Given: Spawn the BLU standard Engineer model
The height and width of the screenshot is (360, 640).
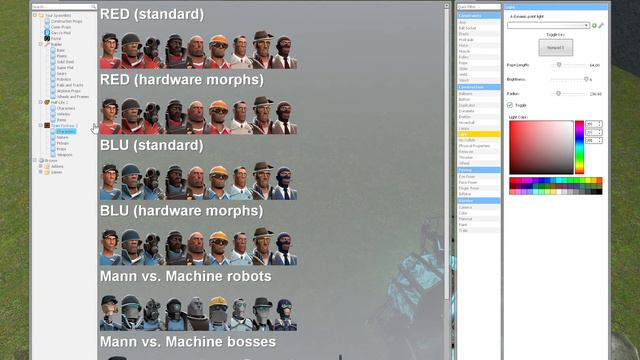Looking at the screenshot, I should [x=220, y=182].
